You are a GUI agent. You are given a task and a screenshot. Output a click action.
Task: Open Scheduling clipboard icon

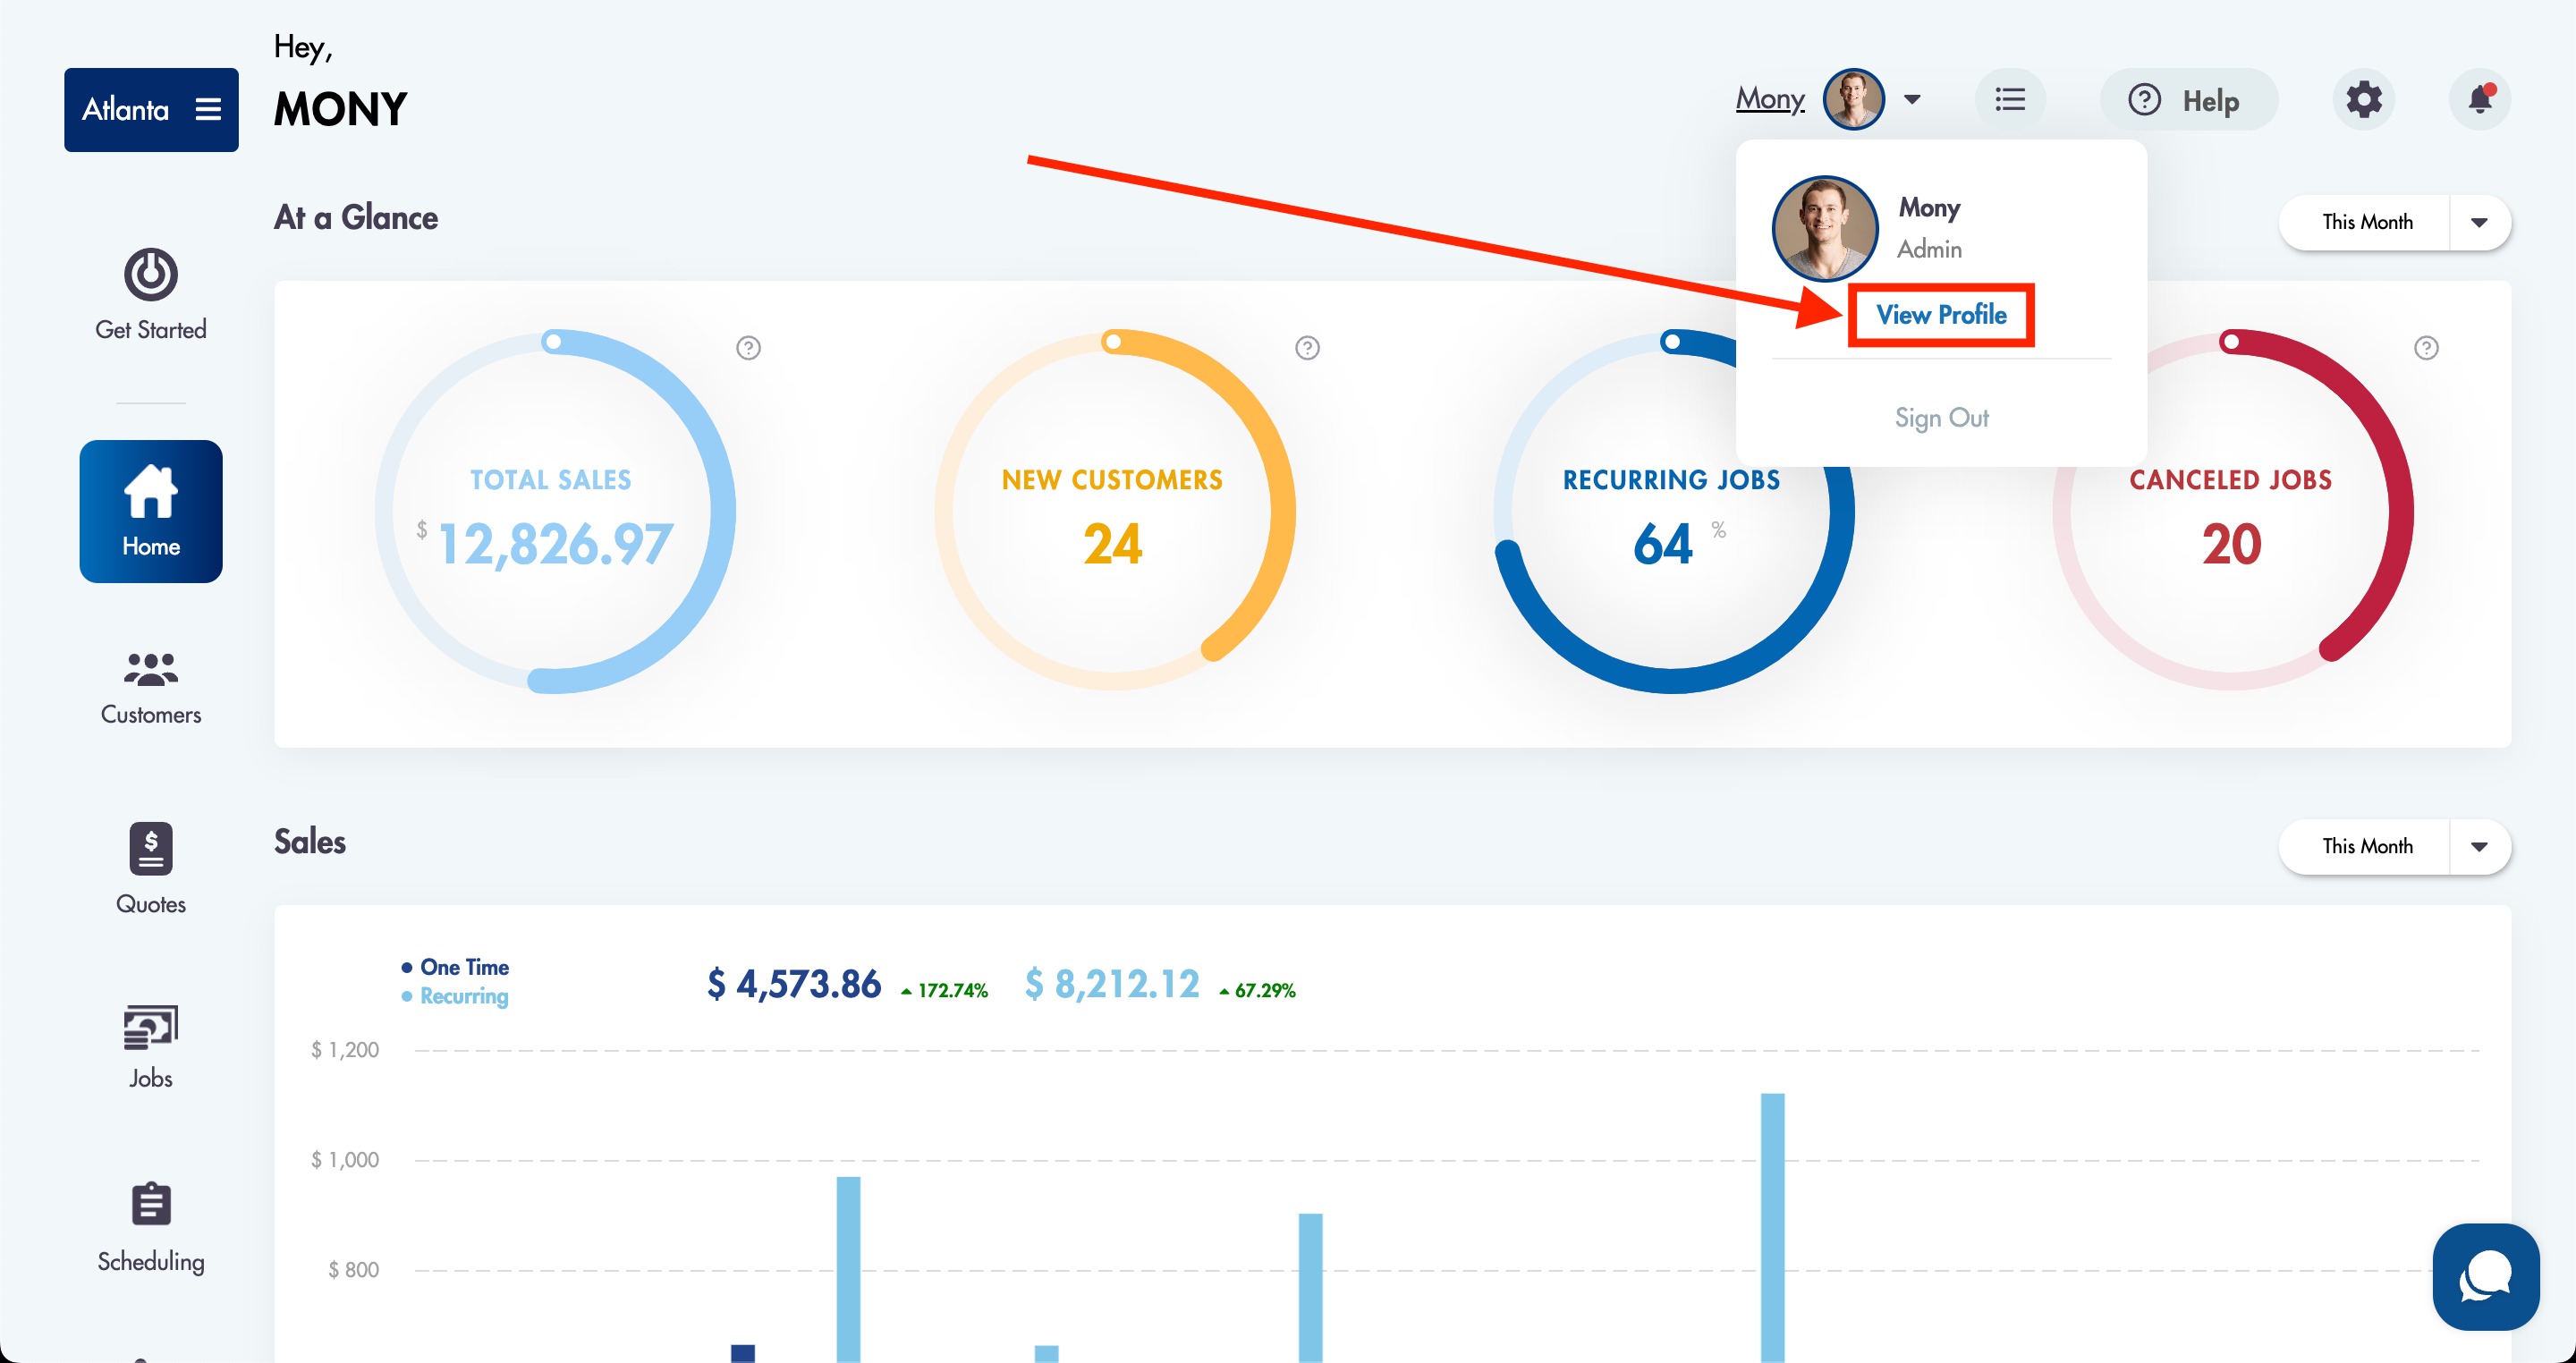[151, 1204]
